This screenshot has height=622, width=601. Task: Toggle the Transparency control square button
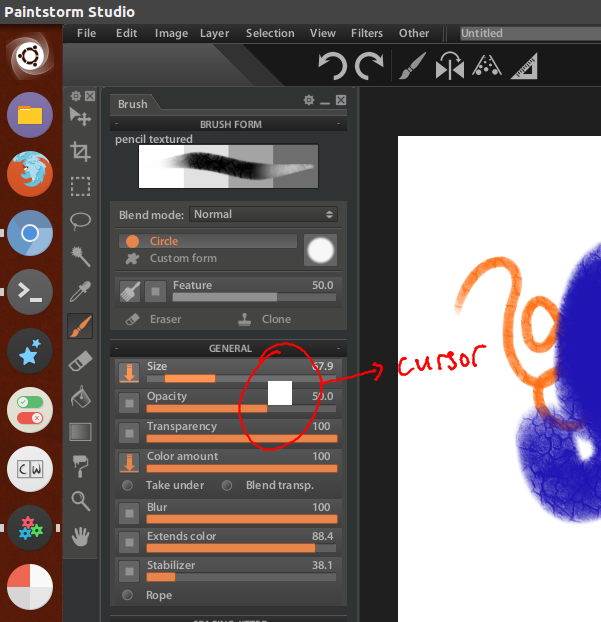click(x=129, y=433)
